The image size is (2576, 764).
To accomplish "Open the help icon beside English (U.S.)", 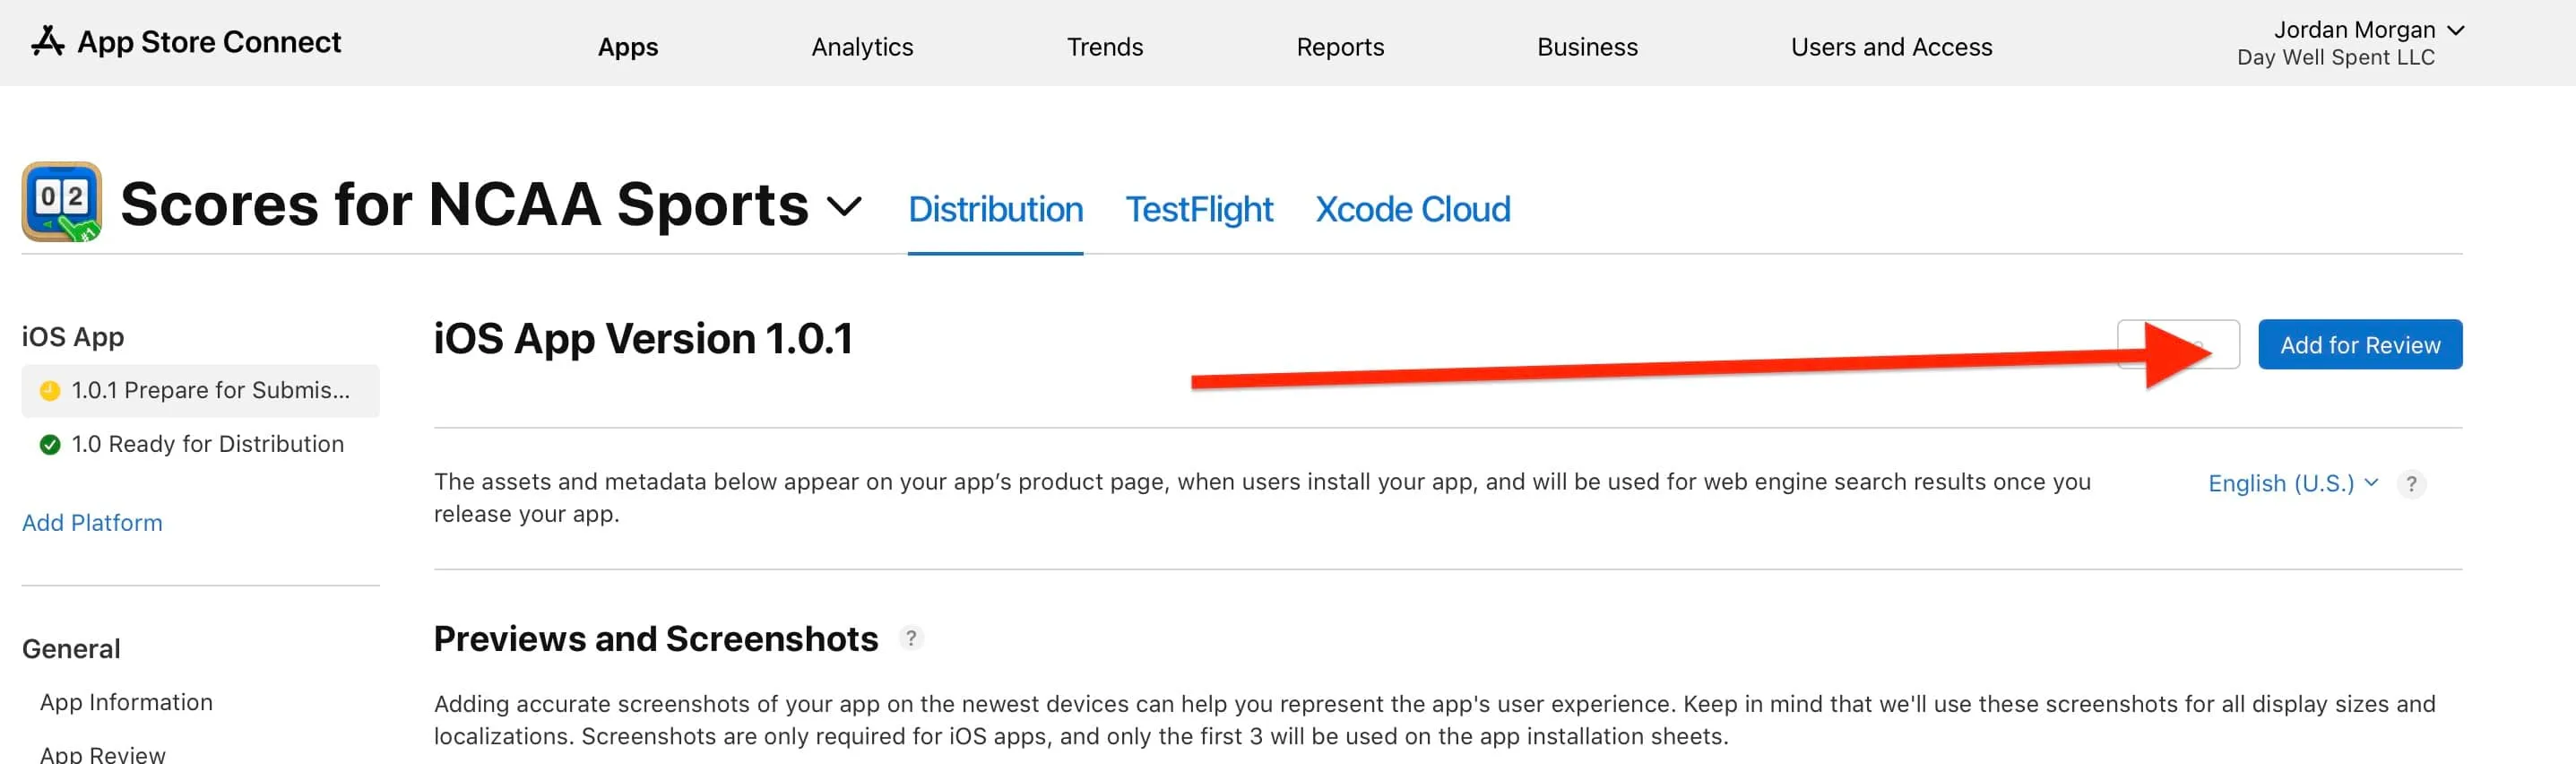I will 2411,484.
